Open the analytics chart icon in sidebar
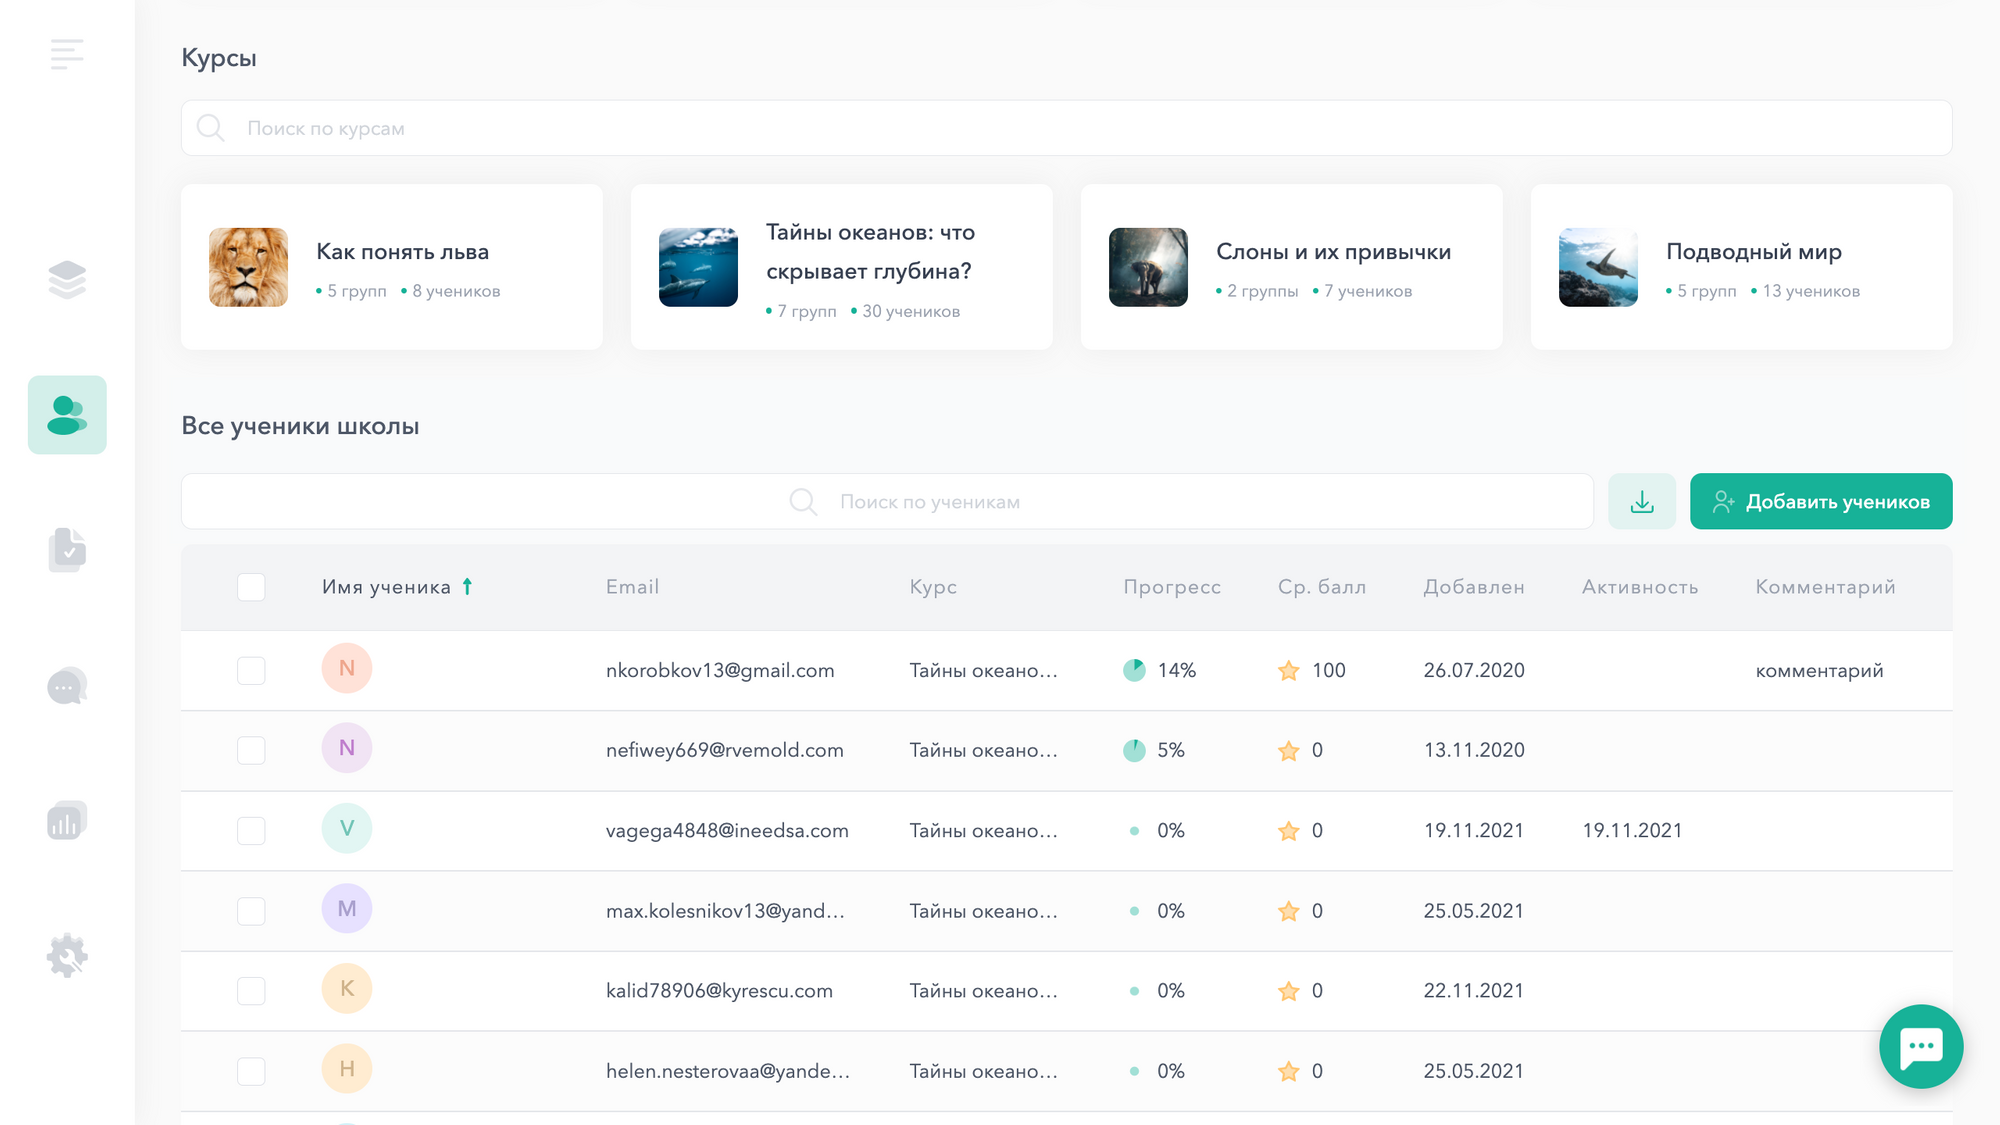 [x=67, y=821]
